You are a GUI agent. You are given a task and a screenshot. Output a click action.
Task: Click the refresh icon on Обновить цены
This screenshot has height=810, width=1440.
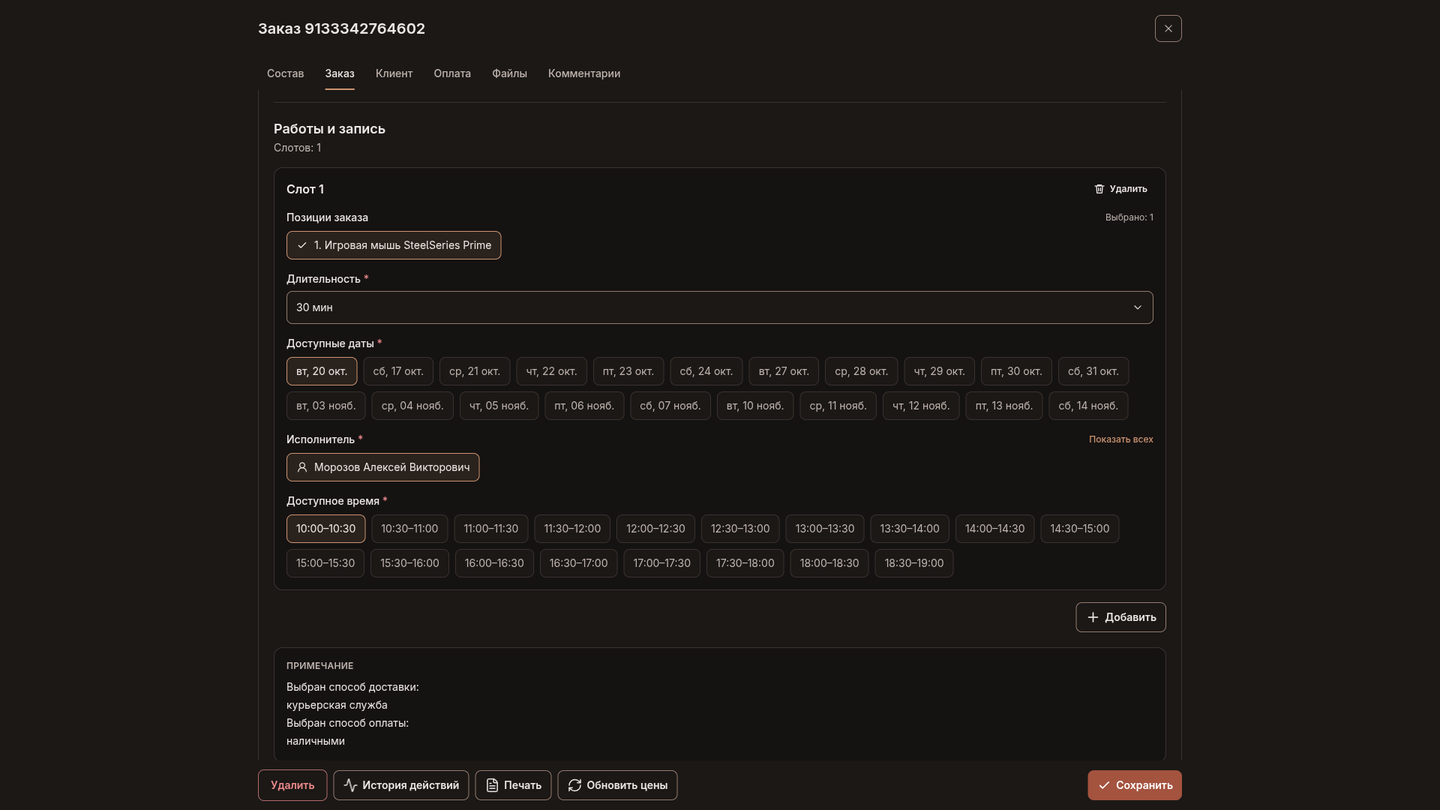tap(575, 785)
